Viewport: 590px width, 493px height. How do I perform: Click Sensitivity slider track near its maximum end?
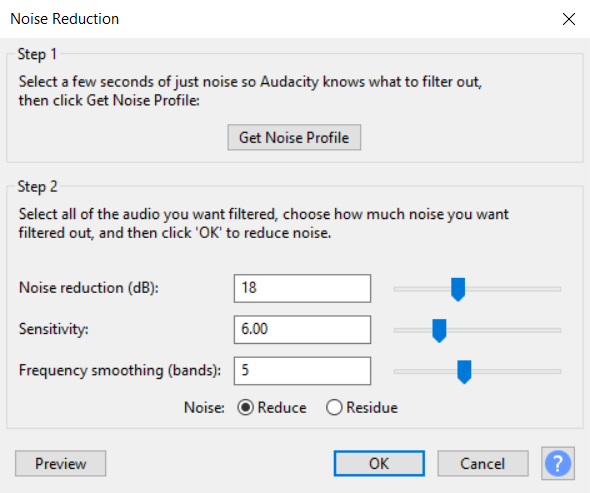[555, 330]
